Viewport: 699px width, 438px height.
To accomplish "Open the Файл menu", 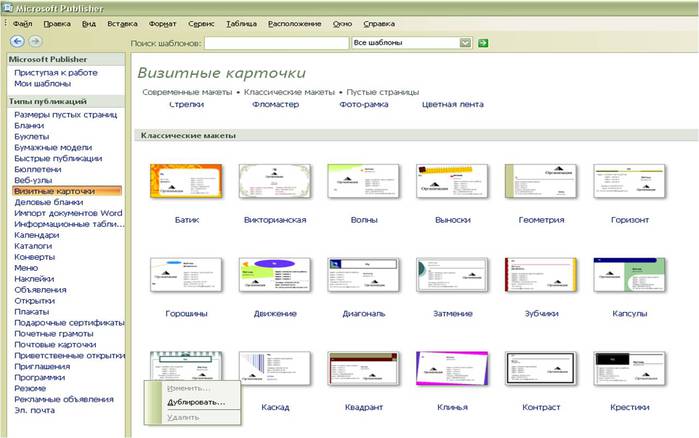I will pos(22,24).
